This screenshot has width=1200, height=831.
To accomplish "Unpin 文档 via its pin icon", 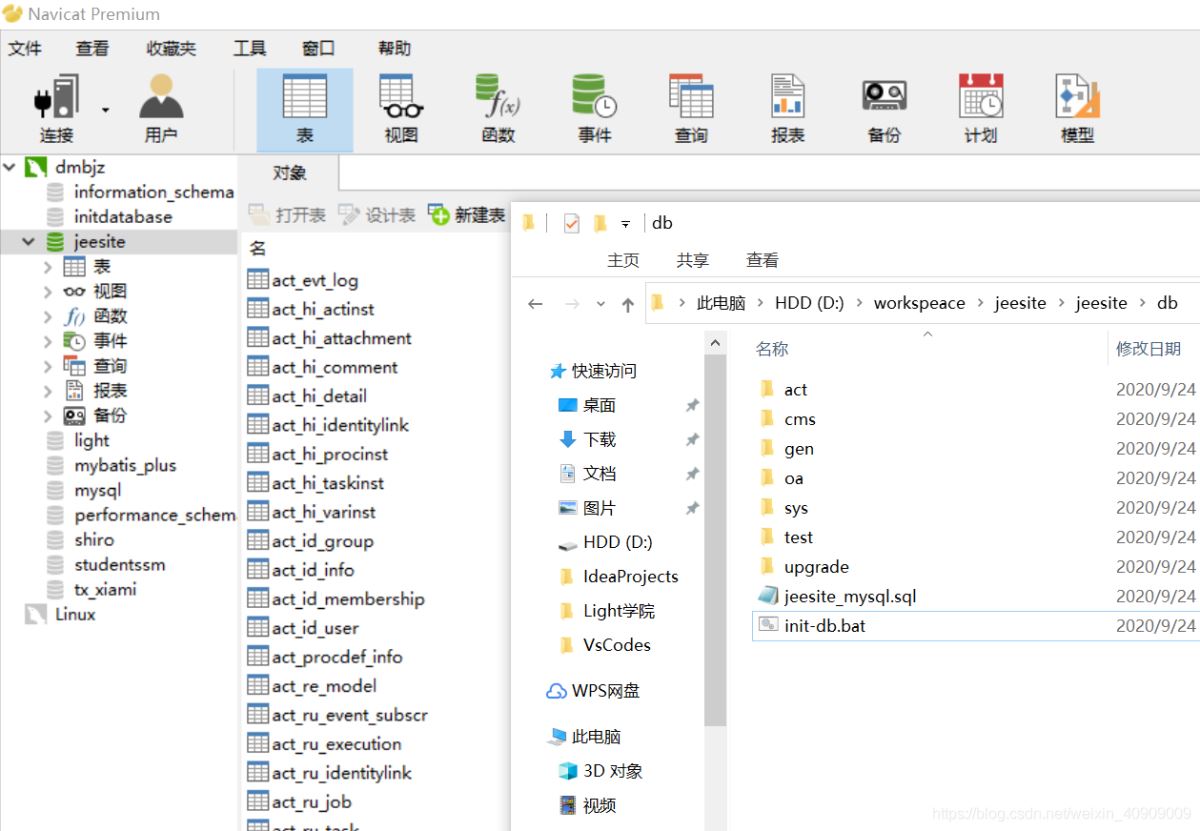I will (691, 473).
